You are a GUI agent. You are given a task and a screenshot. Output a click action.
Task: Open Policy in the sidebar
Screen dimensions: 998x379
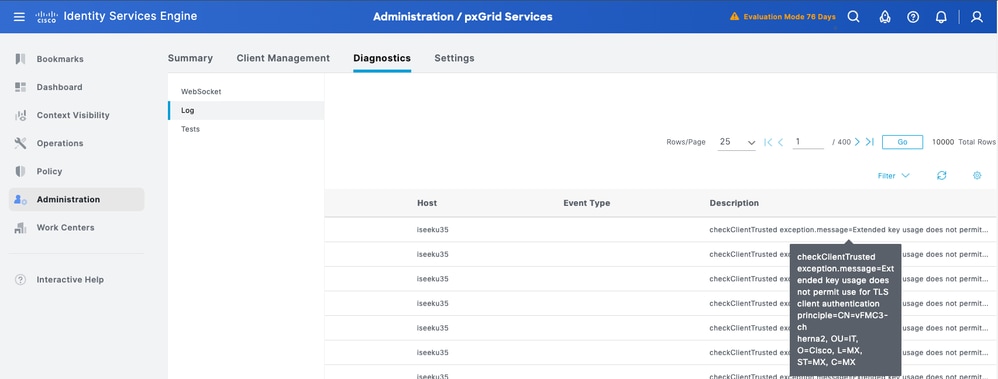click(x=49, y=171)
